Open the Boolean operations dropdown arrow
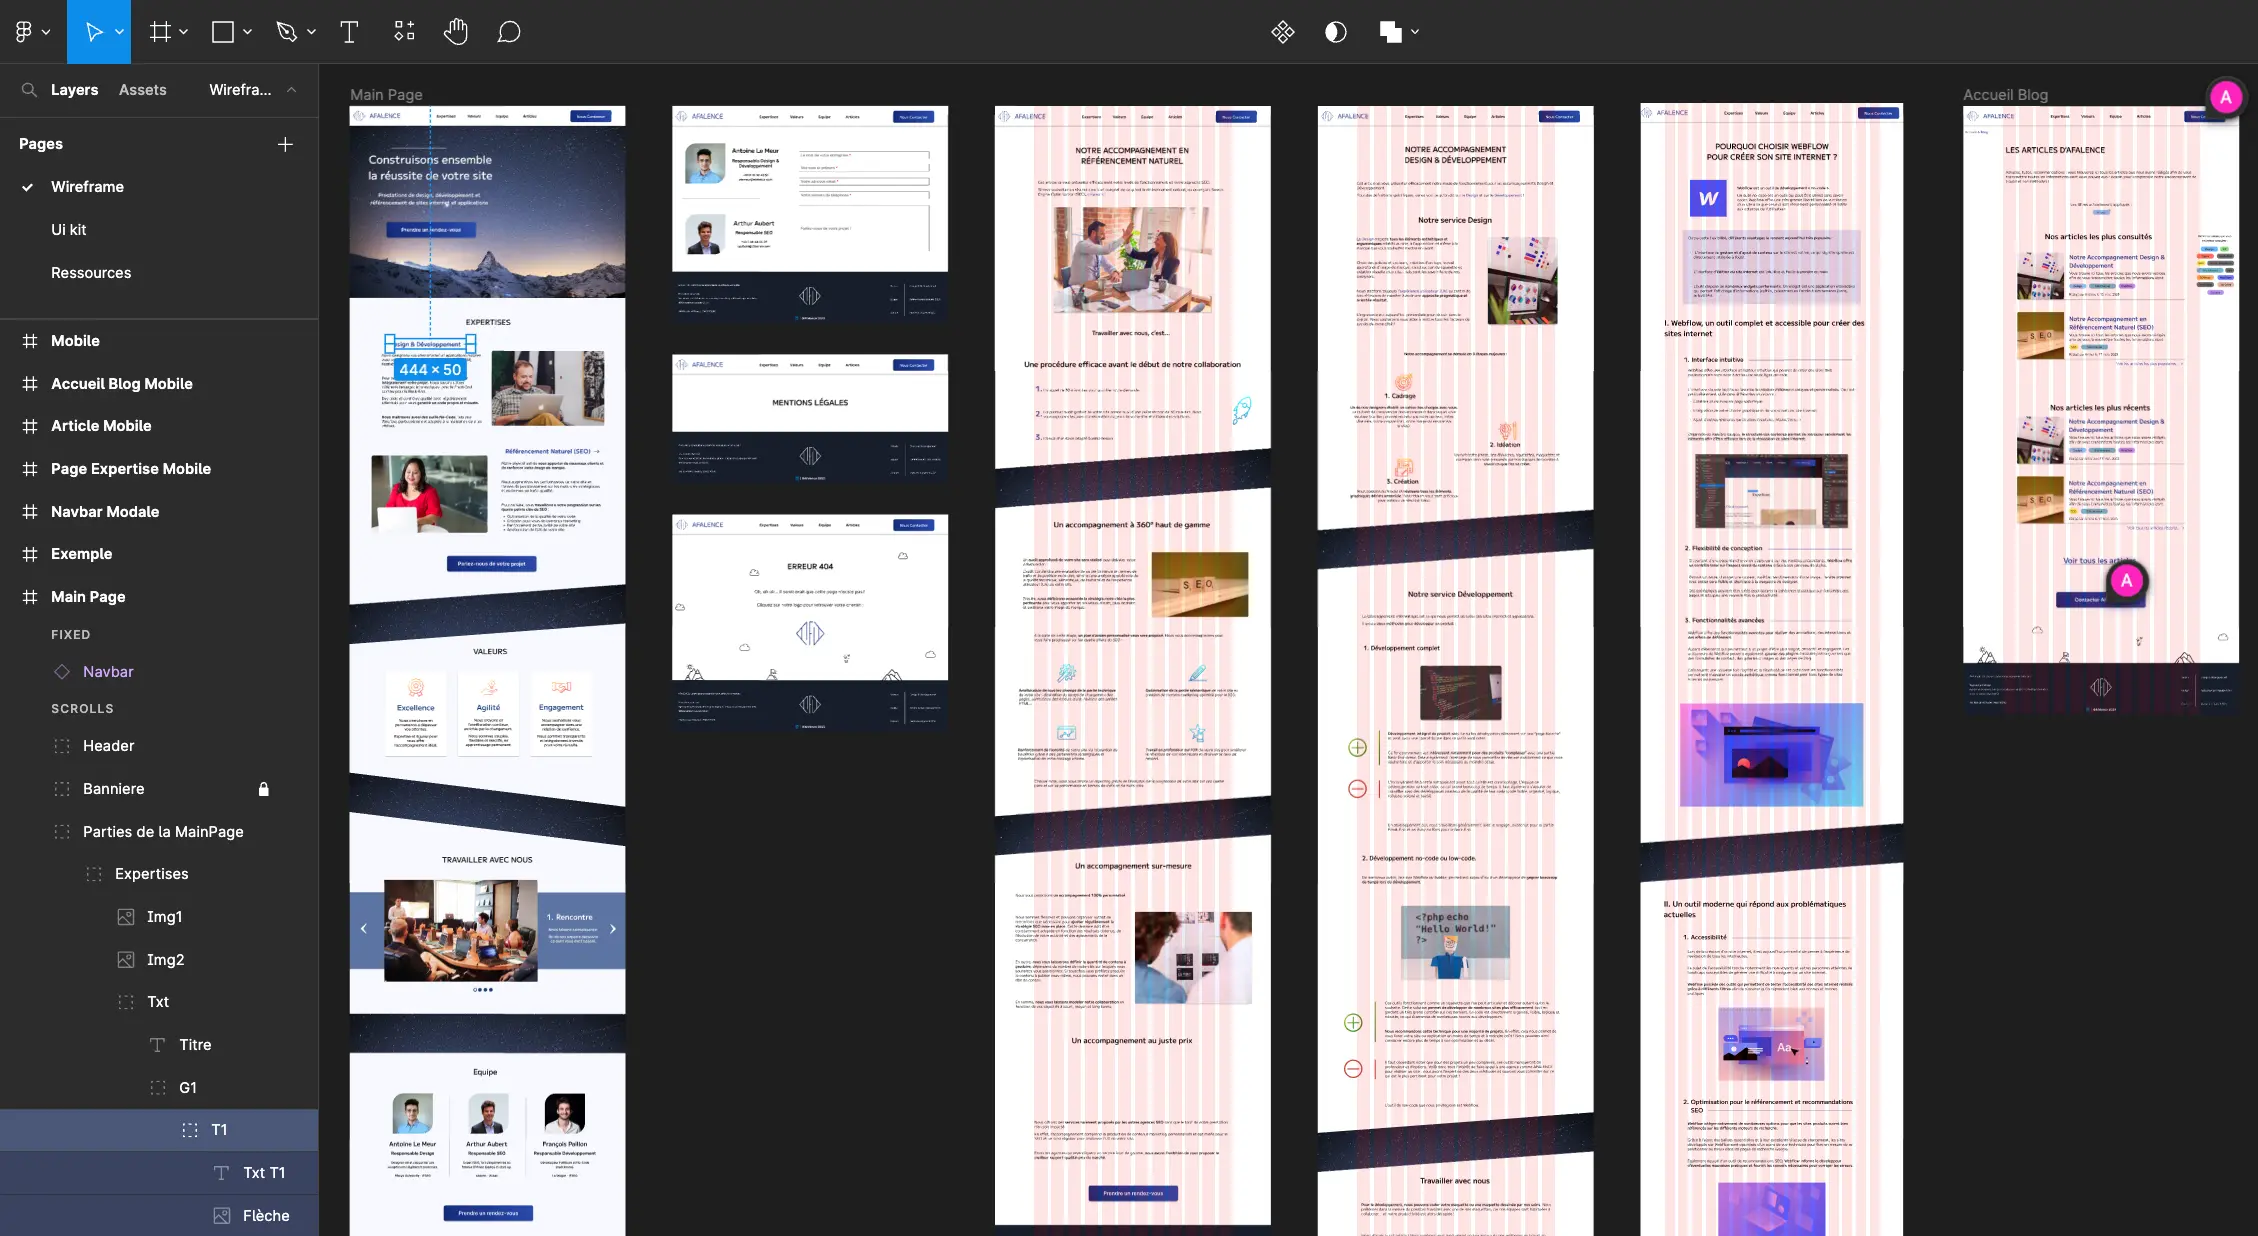 [1415, 32]
